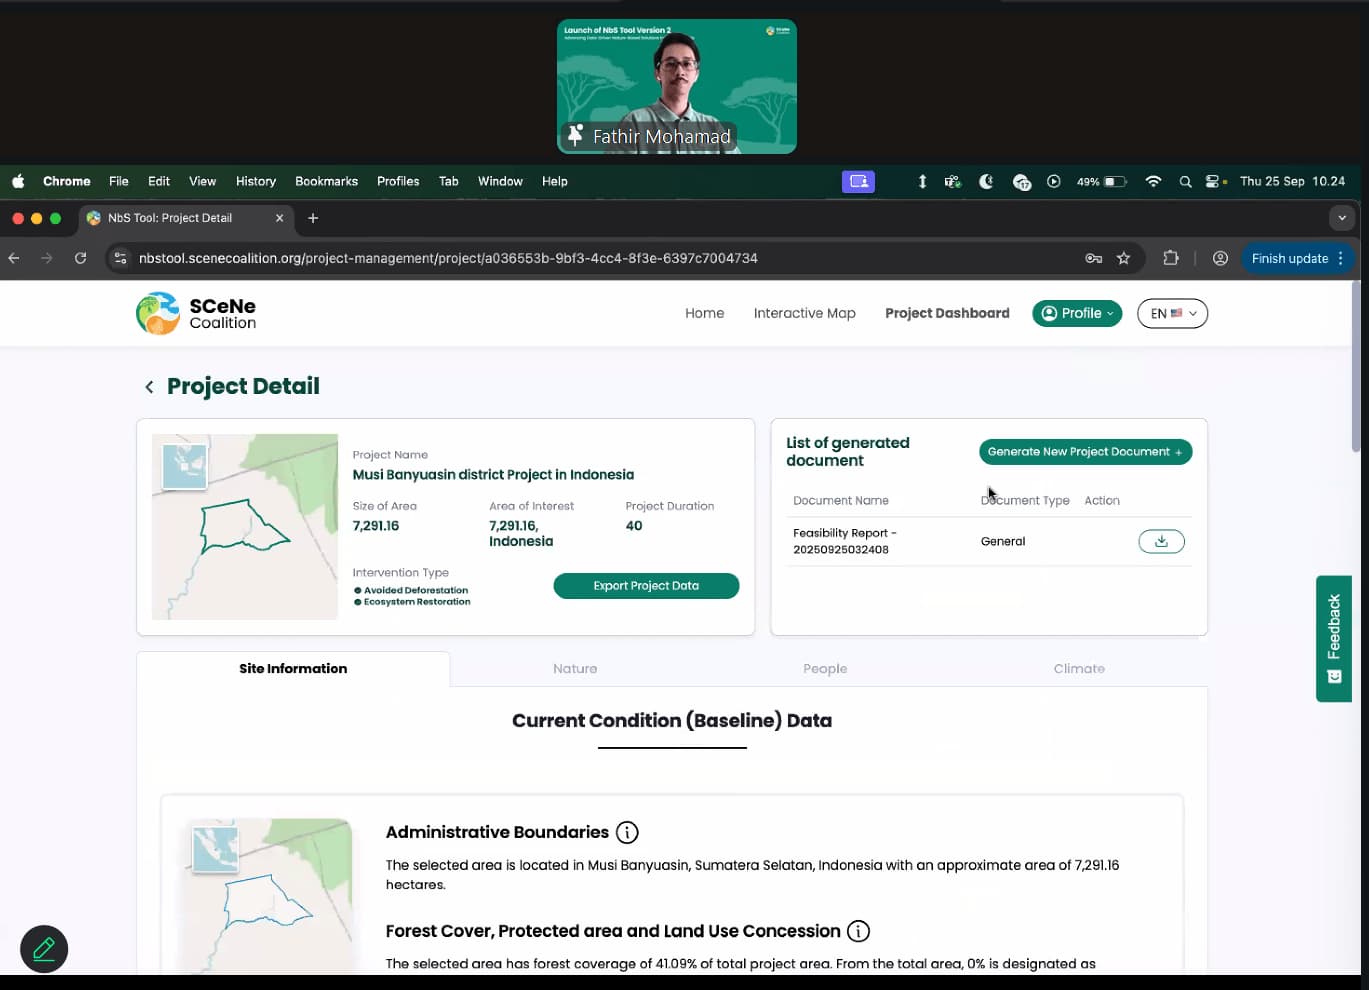
Task: Open Wi-Fi status in menu bar
Action: (1153, 181)
